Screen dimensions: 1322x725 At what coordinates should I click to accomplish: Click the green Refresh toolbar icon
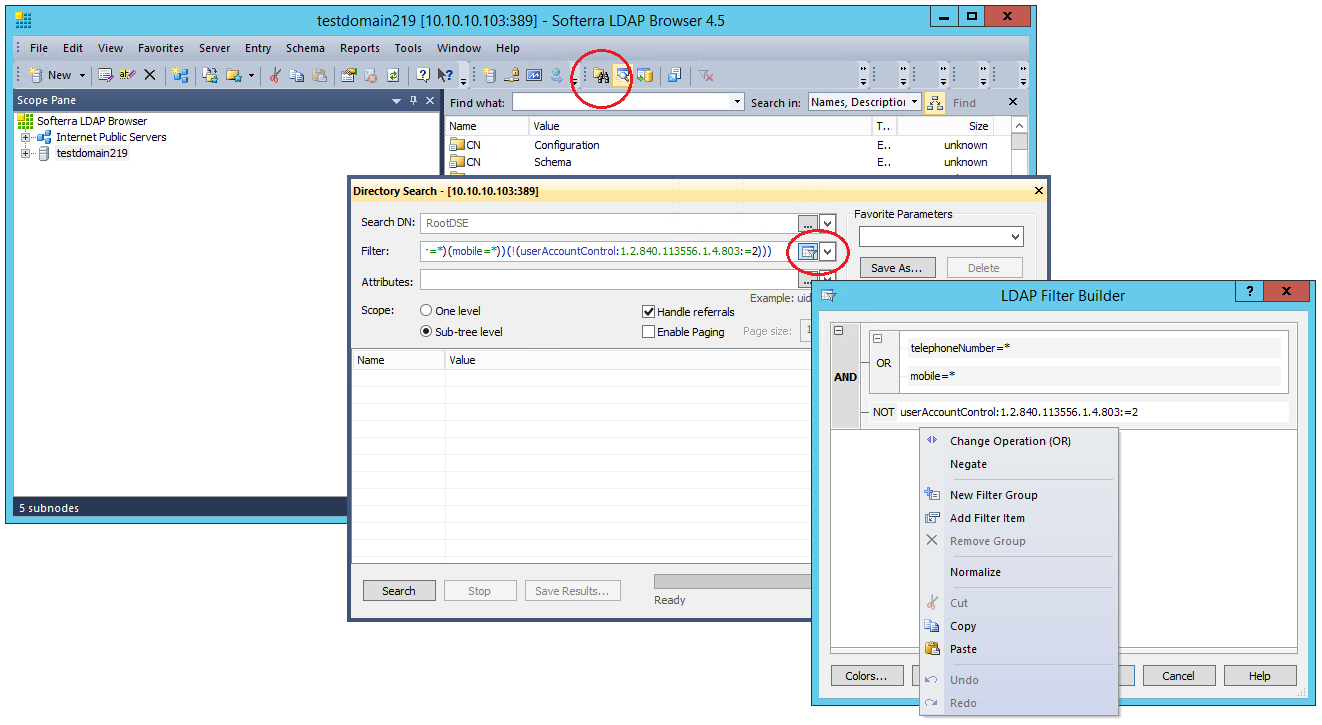[x=393, y=75]
